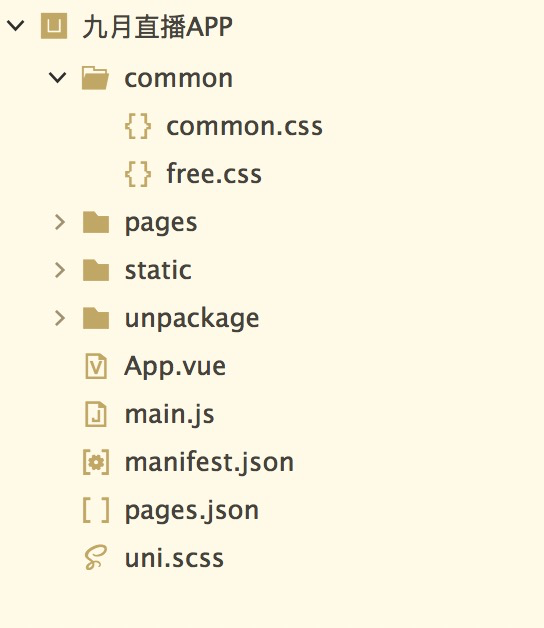Expand the pages folder chevron

[60, 222]
